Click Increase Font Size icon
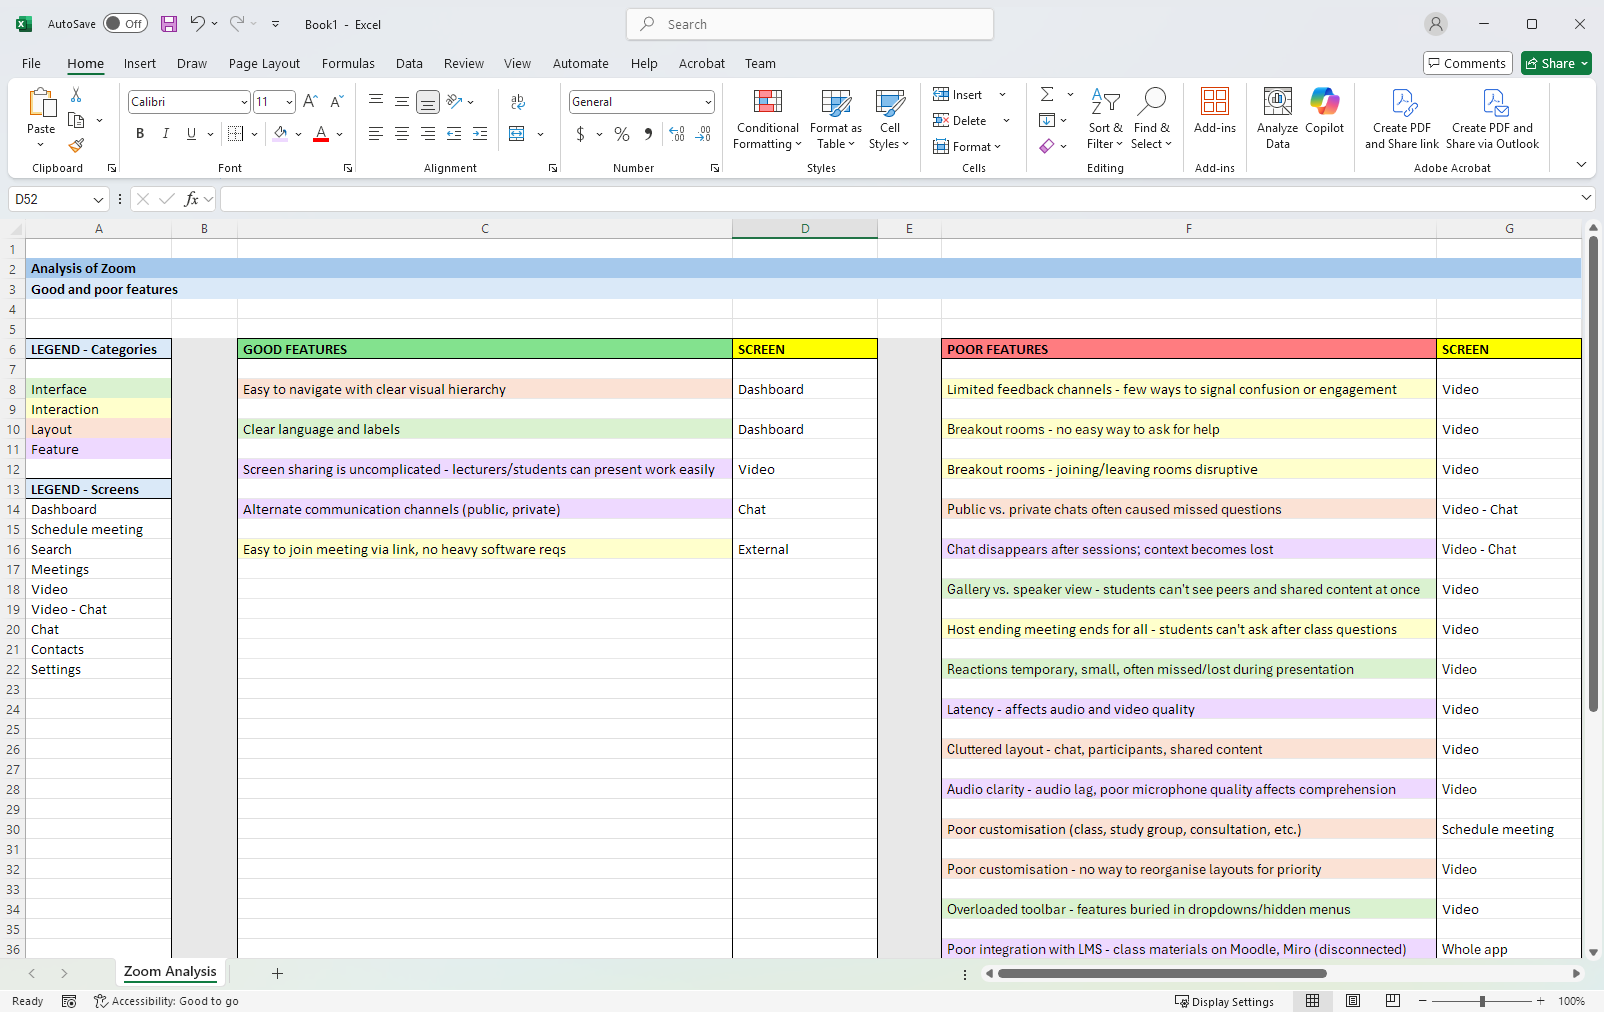This screenshot has height=1012, width=1604. tap(310, 102)
